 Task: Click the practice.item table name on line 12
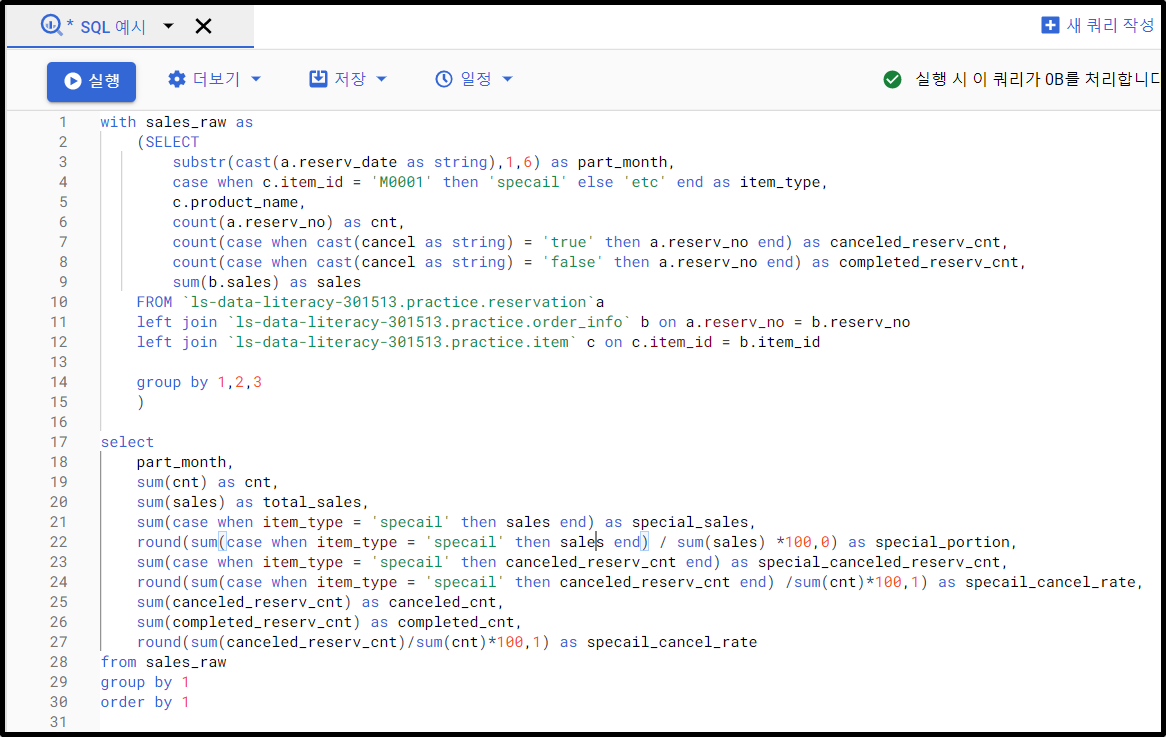(402, 342)
